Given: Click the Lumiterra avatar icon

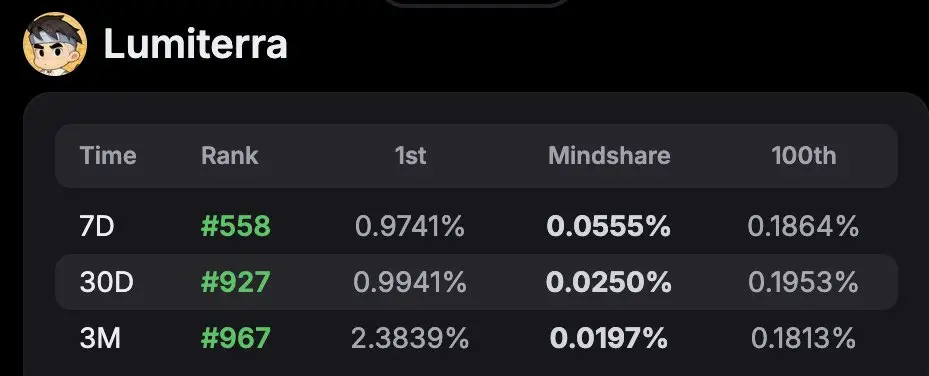Looking at the screenshot, I should pyautogui.click(x=55, y=44).
